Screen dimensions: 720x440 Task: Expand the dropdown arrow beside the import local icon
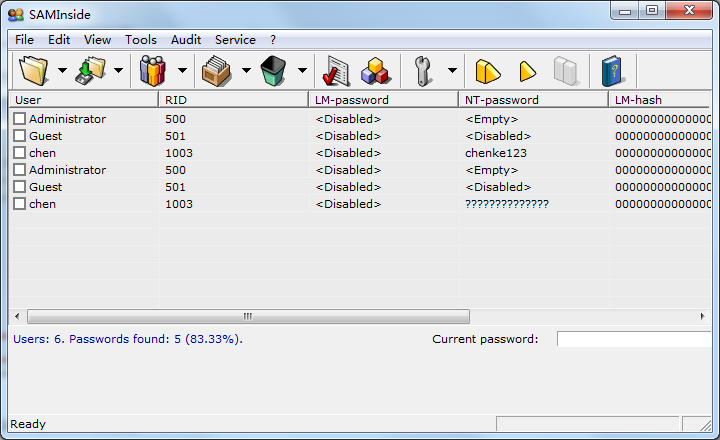(118, 70)
